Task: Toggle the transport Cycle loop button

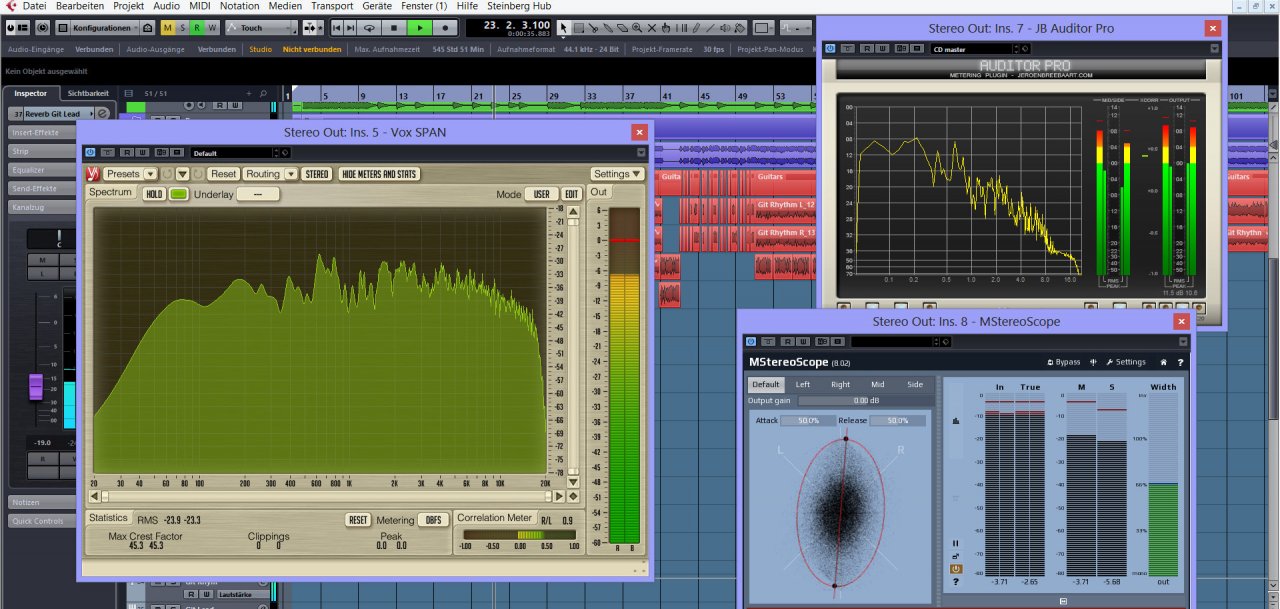Action: point(370,28)
